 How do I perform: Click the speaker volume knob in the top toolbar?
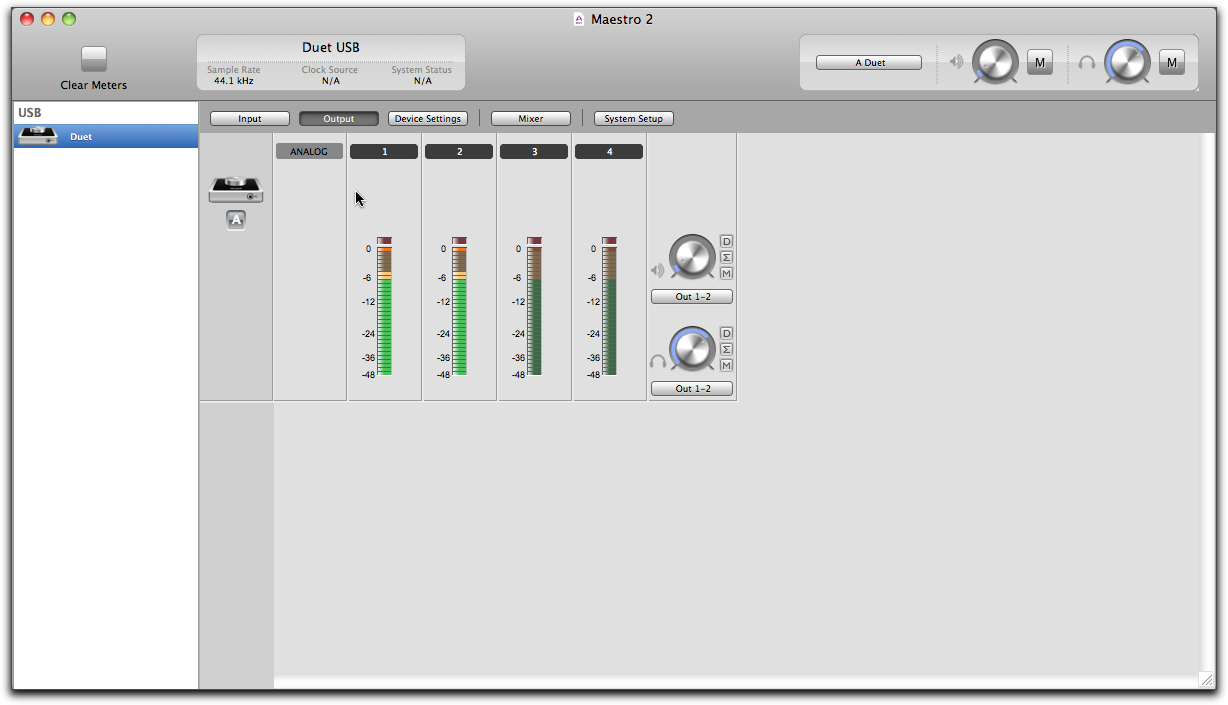[x=995, y=62]
